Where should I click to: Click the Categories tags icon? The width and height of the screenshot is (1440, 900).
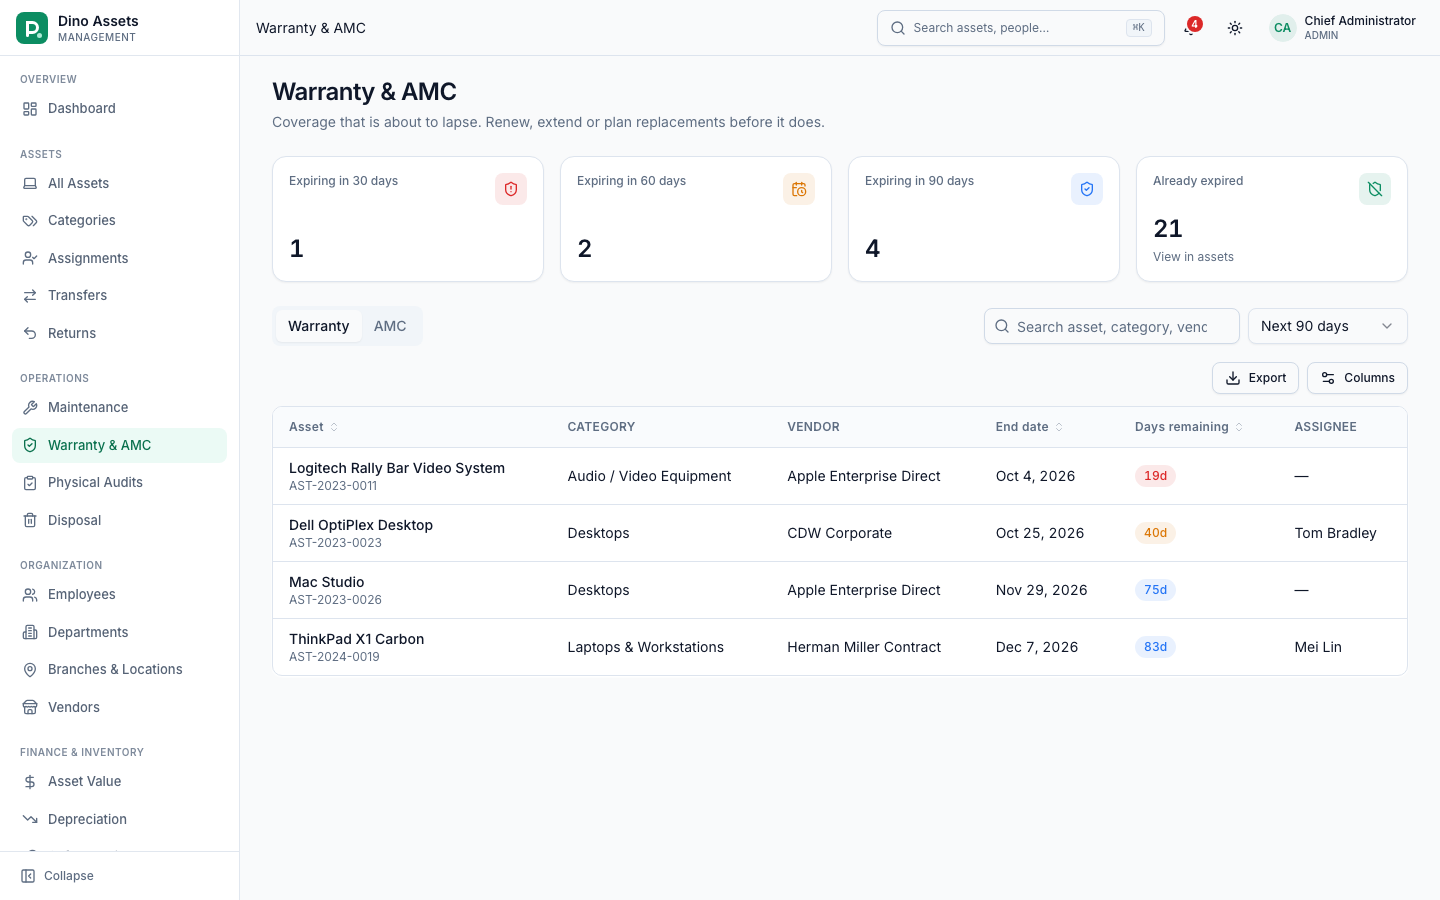tap(30, 221)
